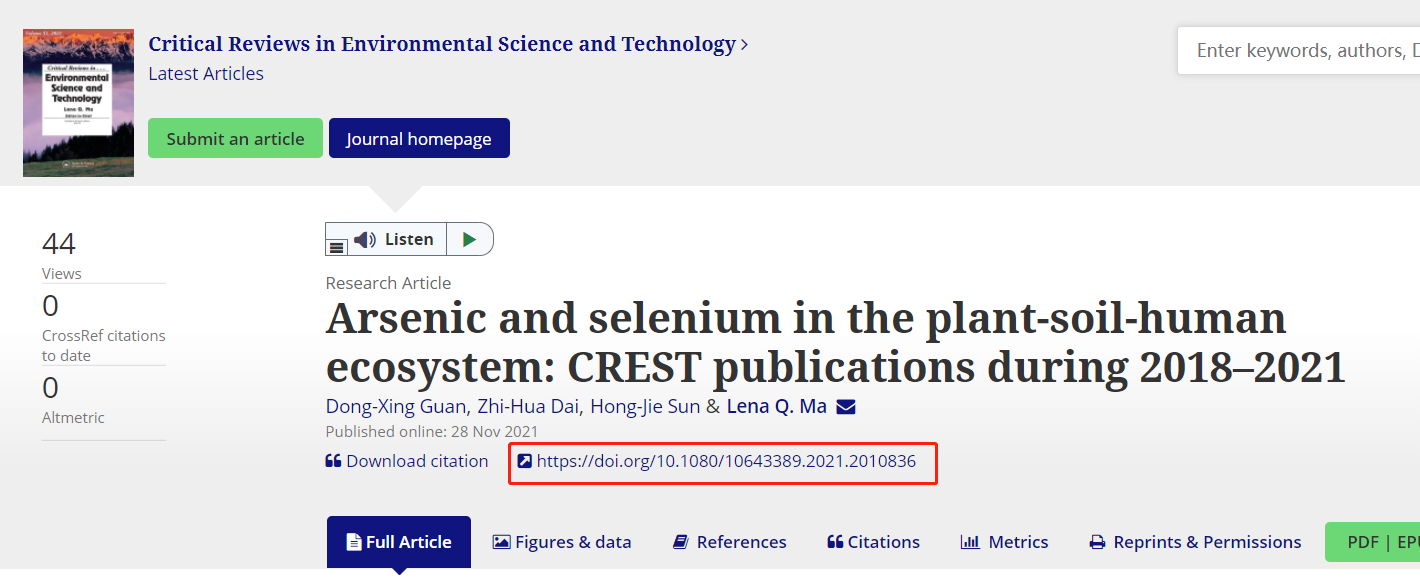Click the Submit an article button
1420x587 pixels.
235,139
